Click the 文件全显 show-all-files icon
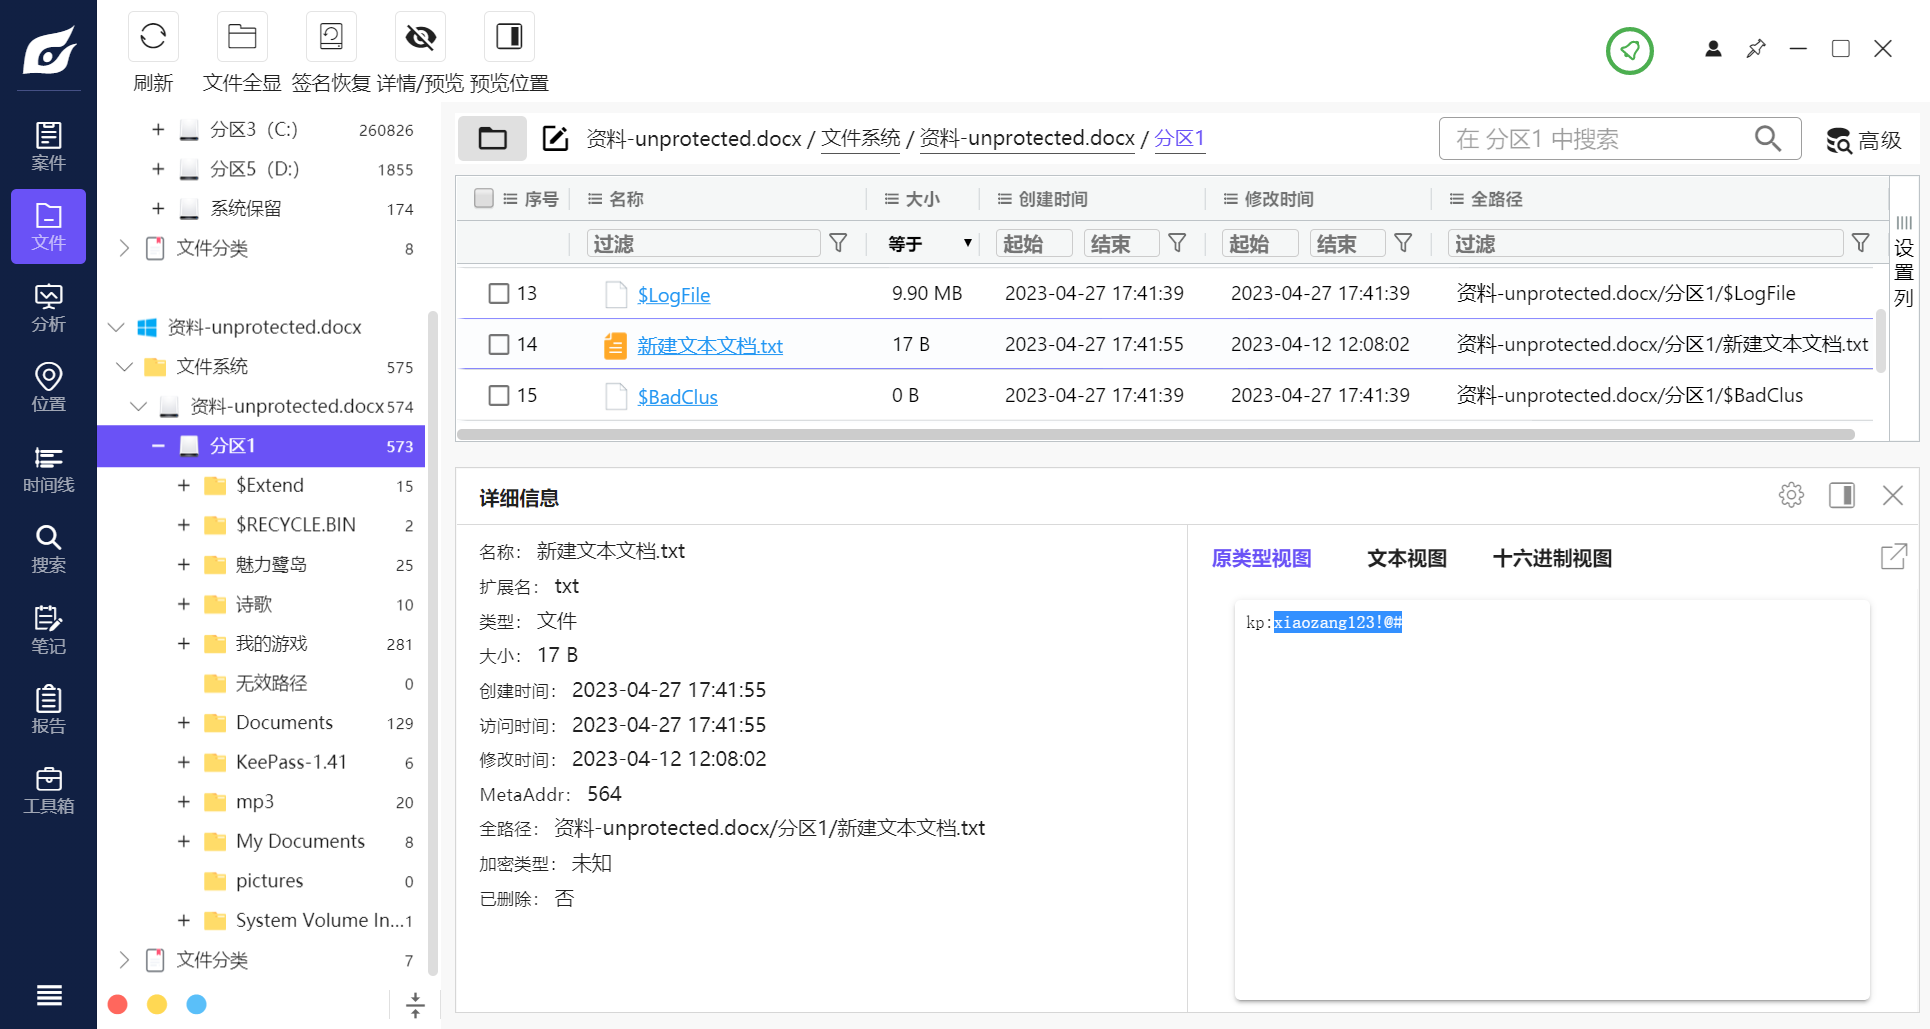This screenshot has width=1930, height=1029. 242,37
